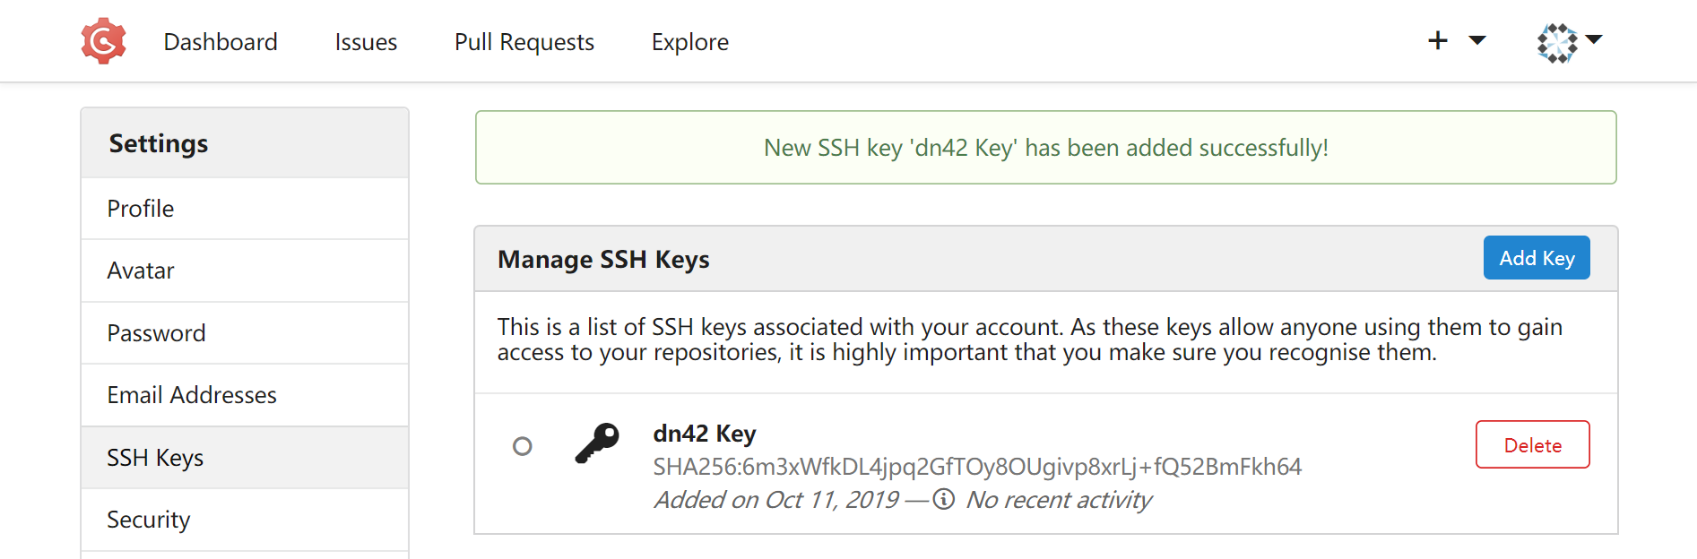Viewport: 1697px width, 559px height.
Task: Click the Gitea logo icon
Action: pyautogui.click(x=103, y=42)
